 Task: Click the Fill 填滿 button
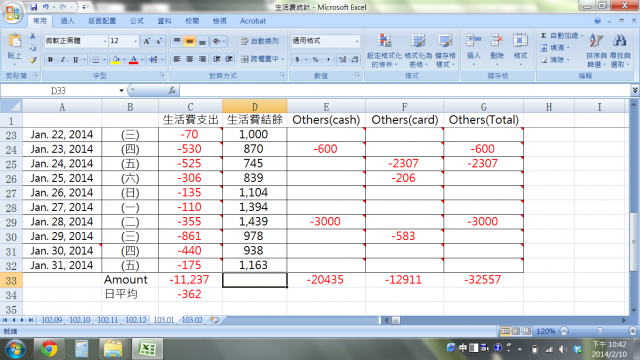pos(555,48)
